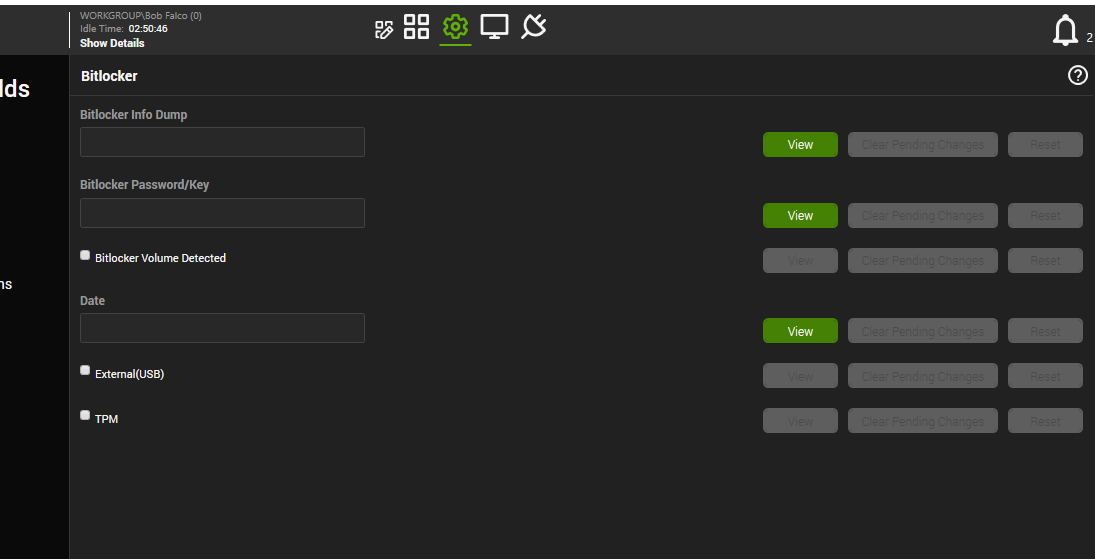Expand Show Details under Idle Time
This screenshot has width=1095, height=559.
click(112, 43)
